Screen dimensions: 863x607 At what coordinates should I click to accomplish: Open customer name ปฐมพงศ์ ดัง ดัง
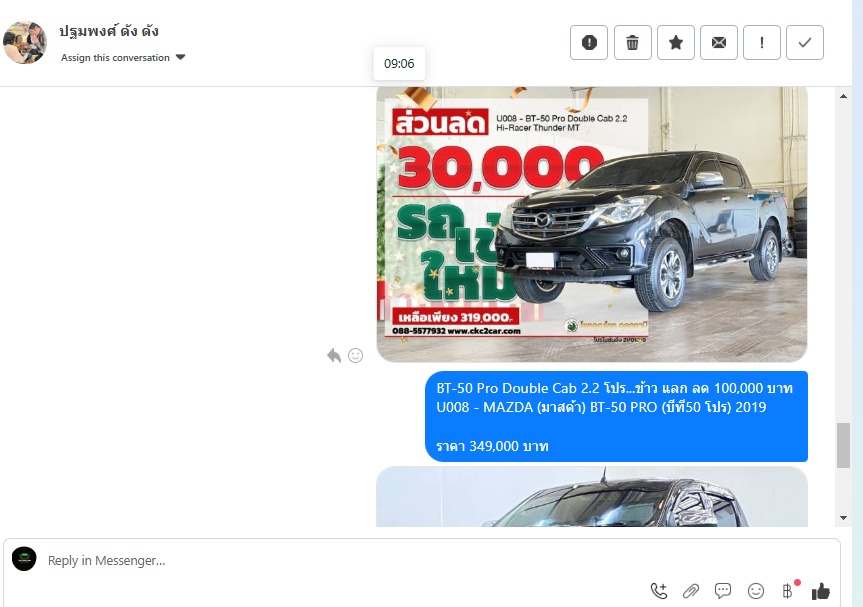coord(109,31)
